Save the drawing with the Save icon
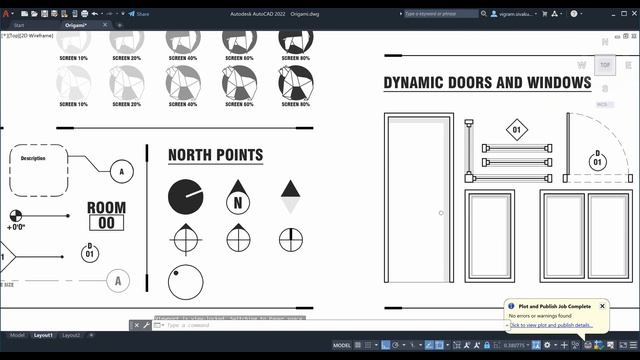Screen dimensions: 640x360 (44, 13)
